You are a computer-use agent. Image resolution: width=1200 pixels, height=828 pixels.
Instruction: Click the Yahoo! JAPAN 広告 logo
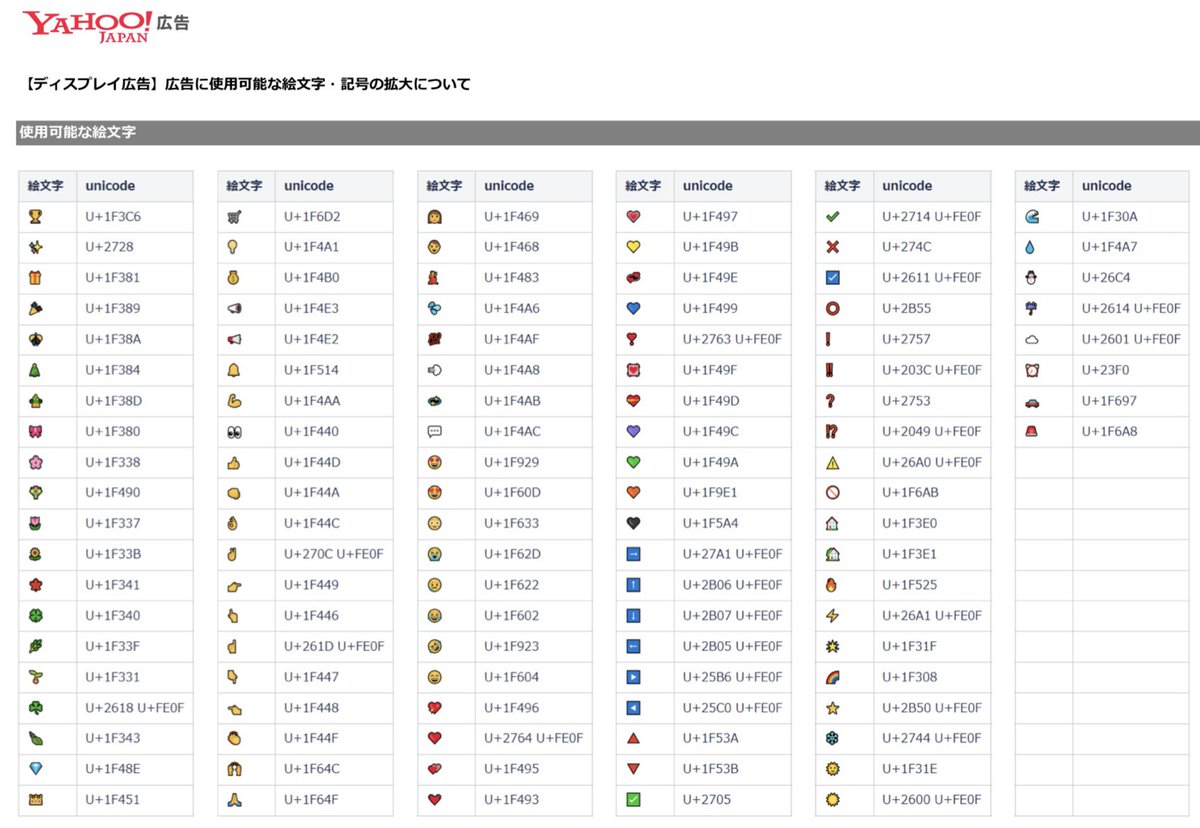pos(106,27)
